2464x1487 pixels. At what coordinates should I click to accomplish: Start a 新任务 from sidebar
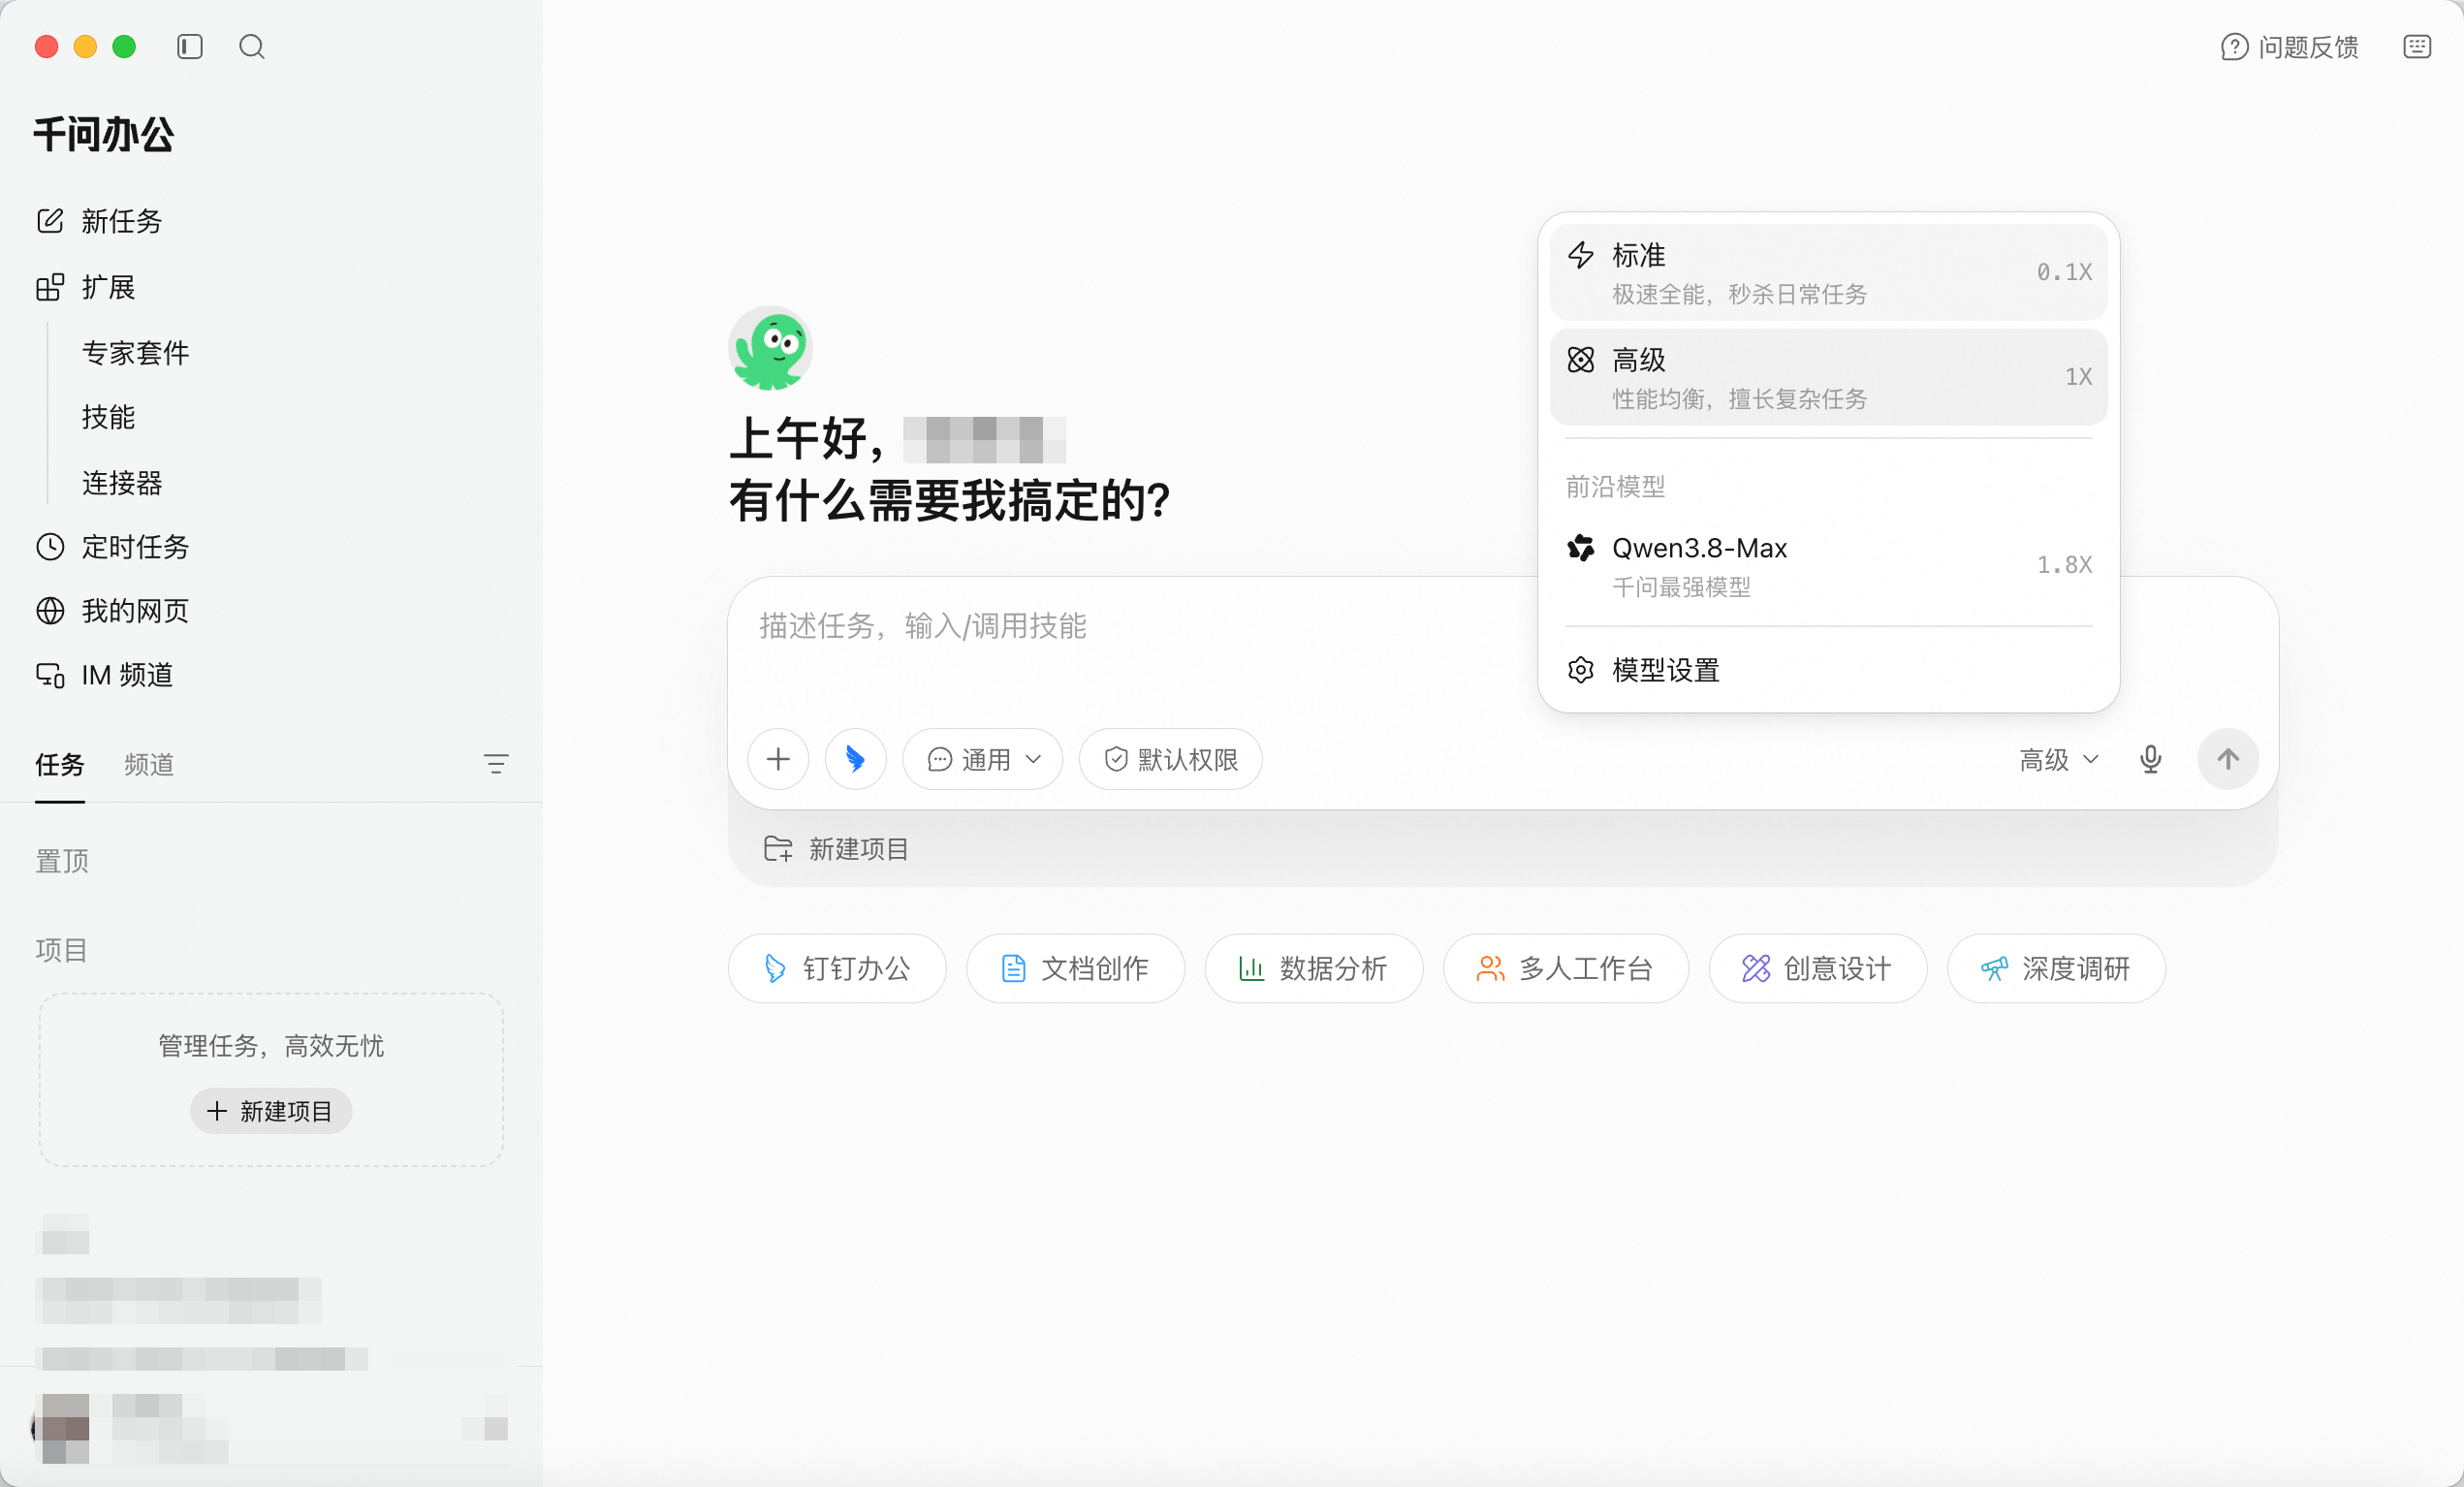pyautogui.click(x=99, y=221)
